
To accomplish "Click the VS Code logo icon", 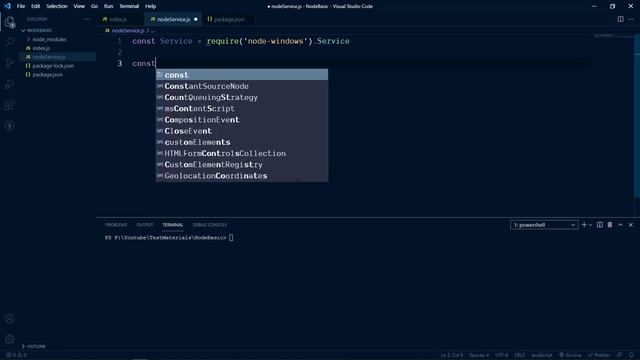I will [x=7, y=6].
